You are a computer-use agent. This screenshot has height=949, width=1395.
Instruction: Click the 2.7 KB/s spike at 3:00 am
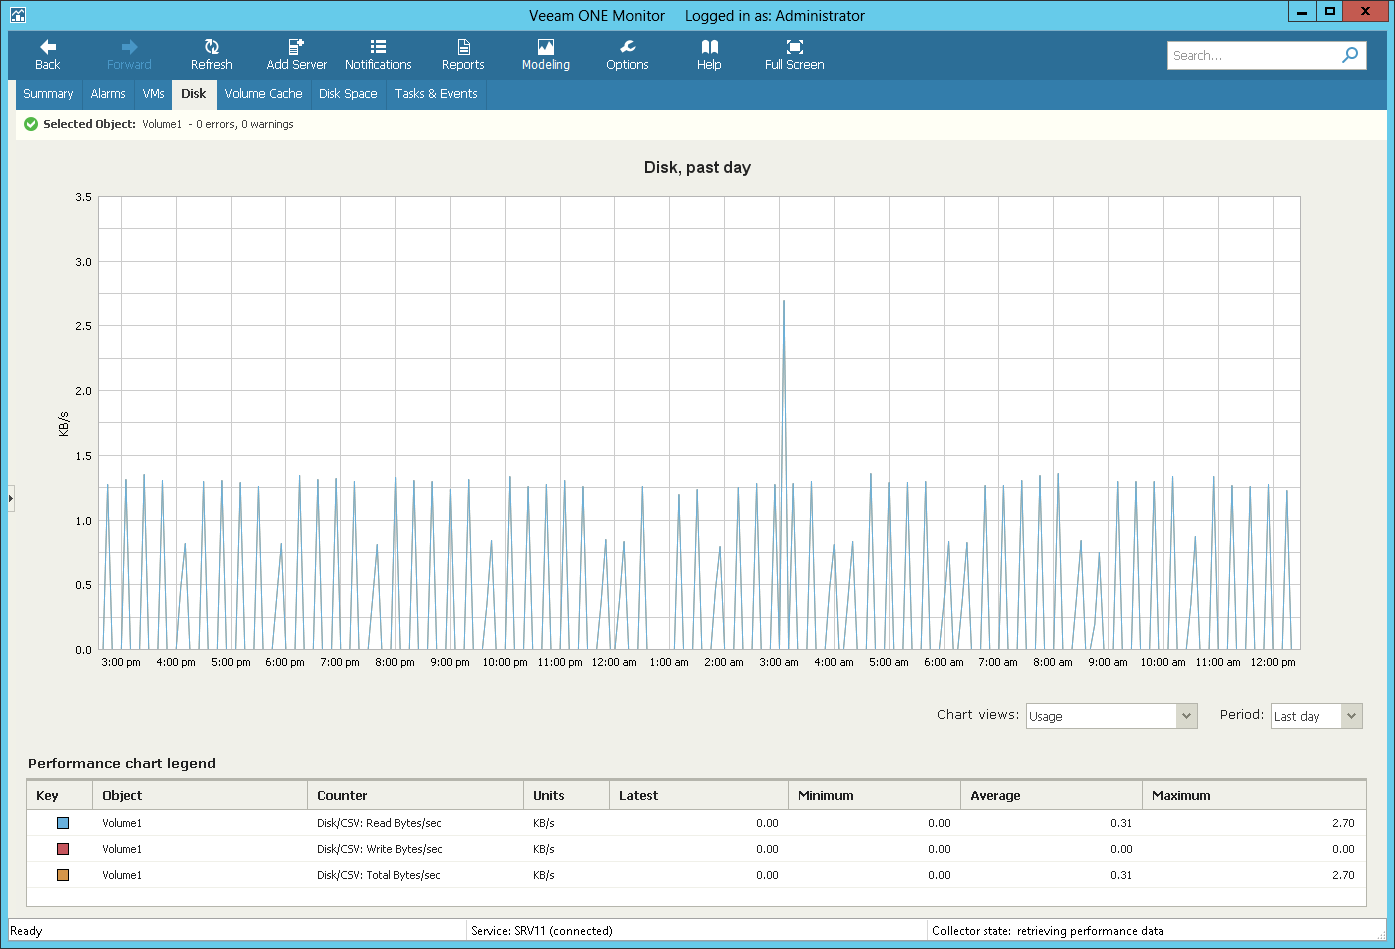pos(784,303)
